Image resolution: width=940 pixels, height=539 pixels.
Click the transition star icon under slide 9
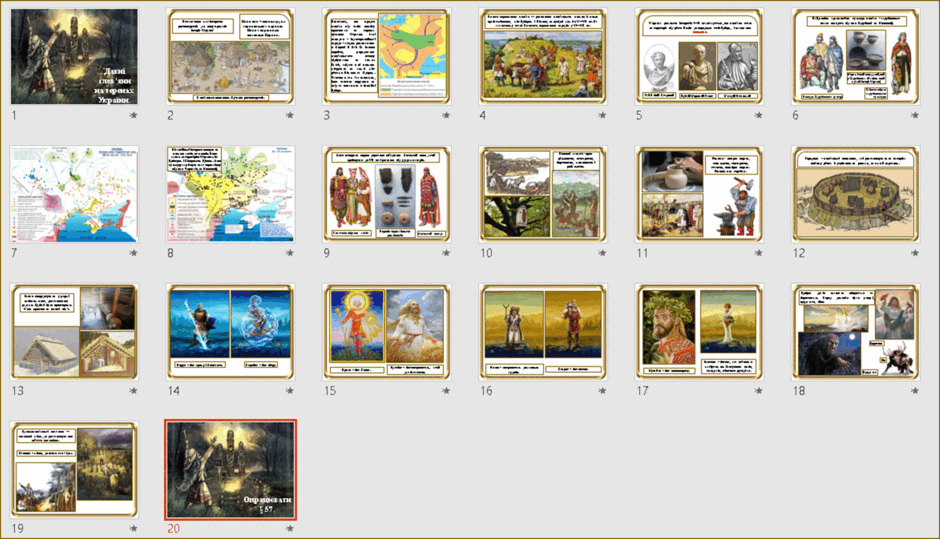(446, 253)
